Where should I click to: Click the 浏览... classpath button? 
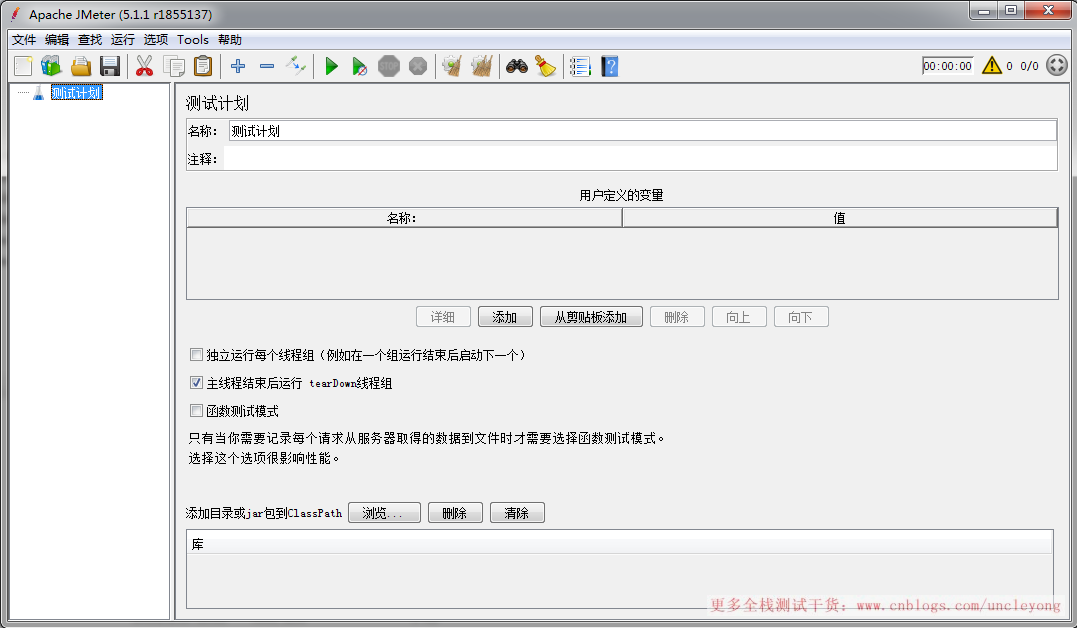(384, 513)
